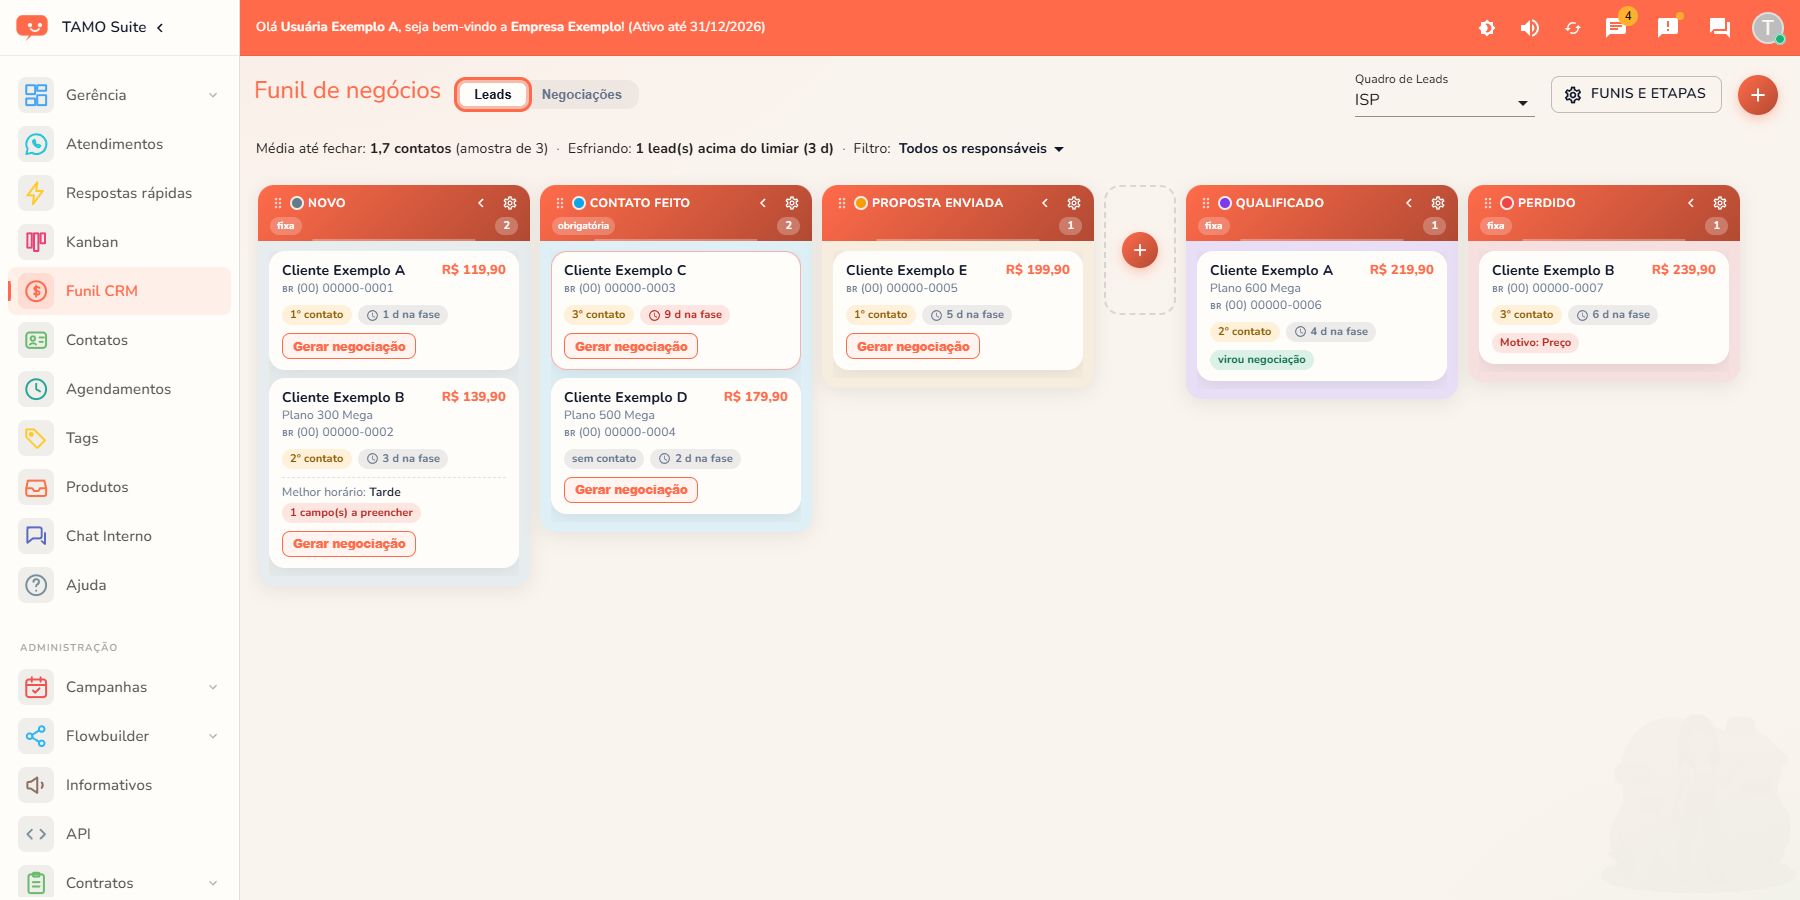Refresh using the sync arrows icon

tap(1573, 28)
